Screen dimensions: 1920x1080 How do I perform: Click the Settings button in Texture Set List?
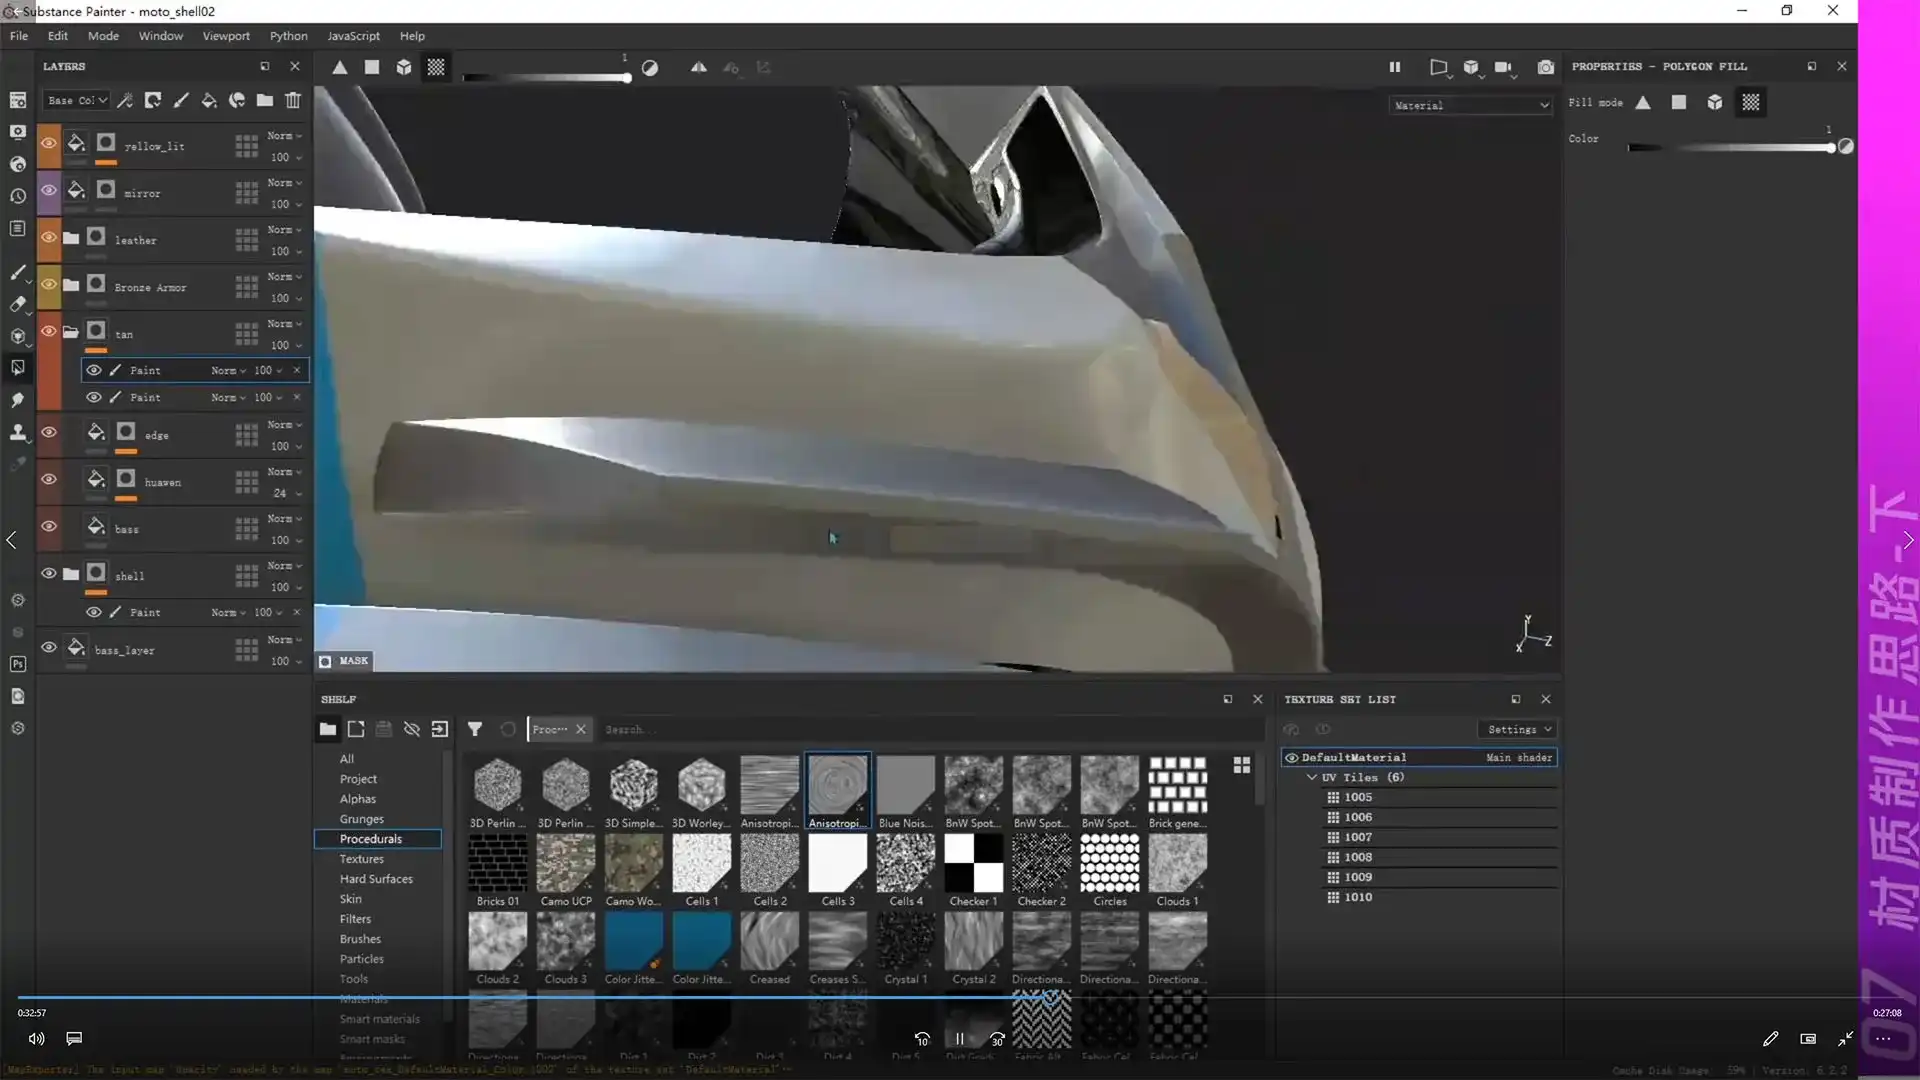pos(1517,729)
